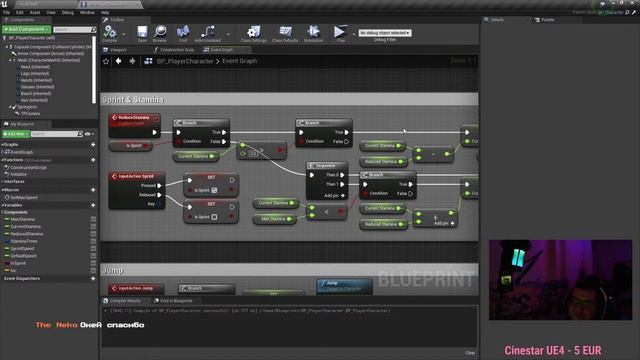Viewport: 640px width, 360px height.
Task: Add a function with Functions plus
Action: pyautogui.click(x=93, y=160)
